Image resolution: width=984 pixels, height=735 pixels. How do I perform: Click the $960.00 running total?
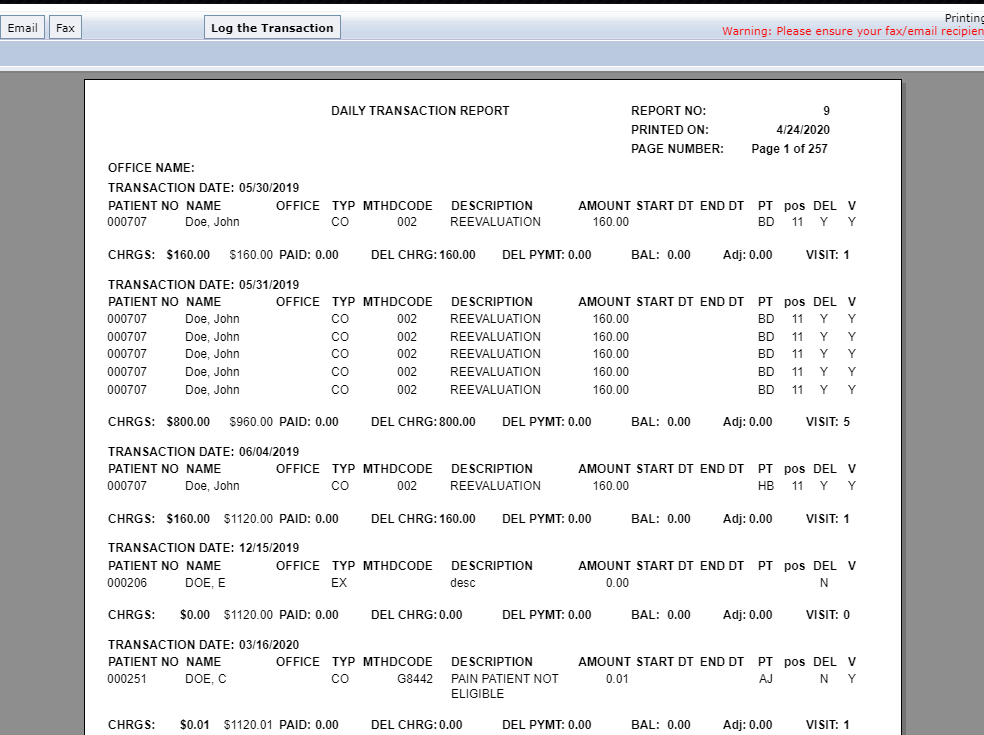coord(251,422)
